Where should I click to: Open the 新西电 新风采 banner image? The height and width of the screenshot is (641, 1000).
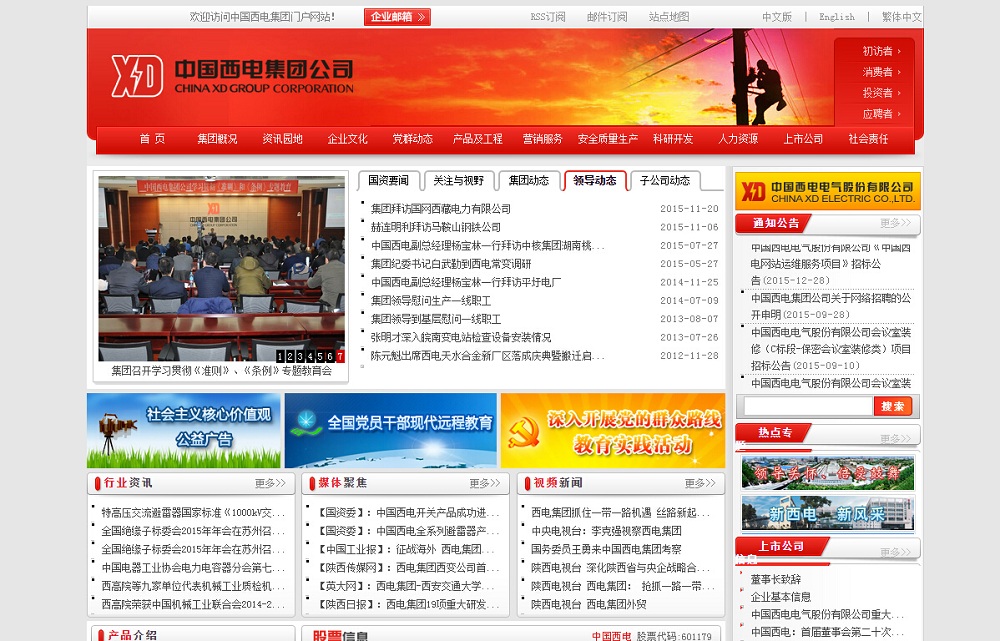(x=828, y=513)
